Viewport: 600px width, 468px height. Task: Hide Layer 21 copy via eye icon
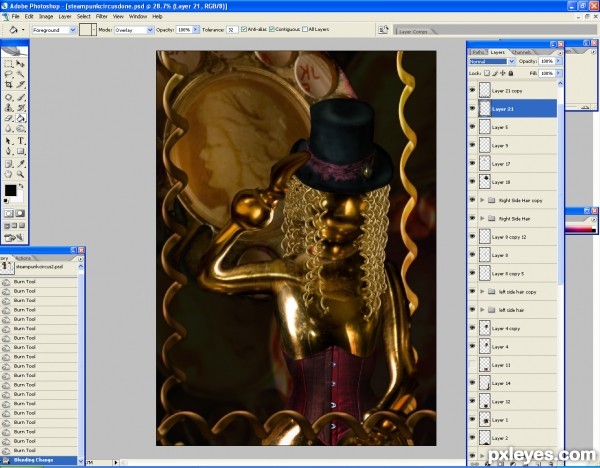[473, 90]
